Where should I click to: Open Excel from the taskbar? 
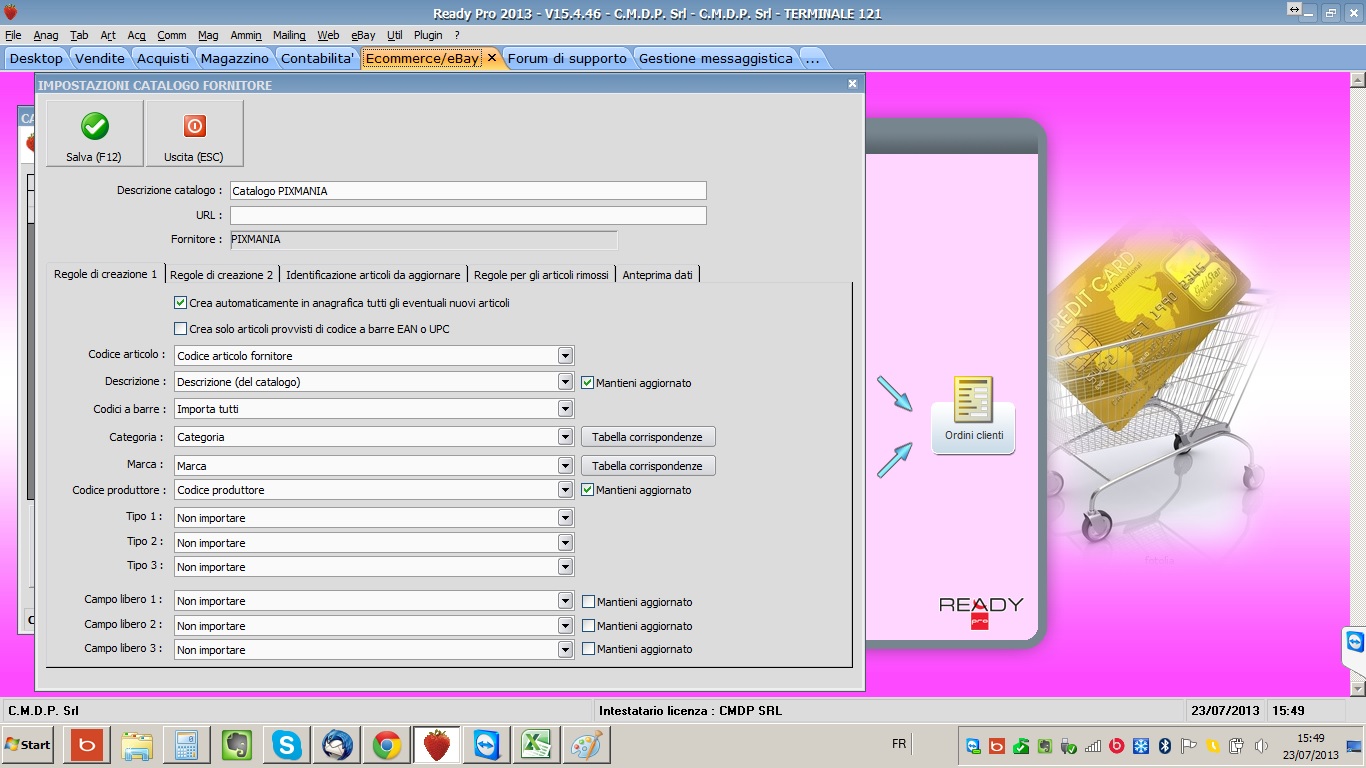point(537,745)
